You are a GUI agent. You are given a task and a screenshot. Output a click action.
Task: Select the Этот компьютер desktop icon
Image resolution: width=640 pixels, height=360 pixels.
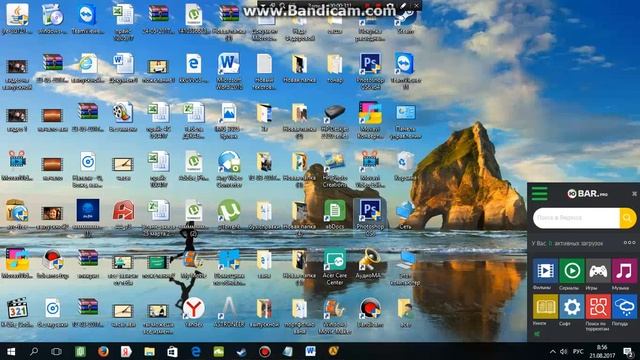coord(405,267)
